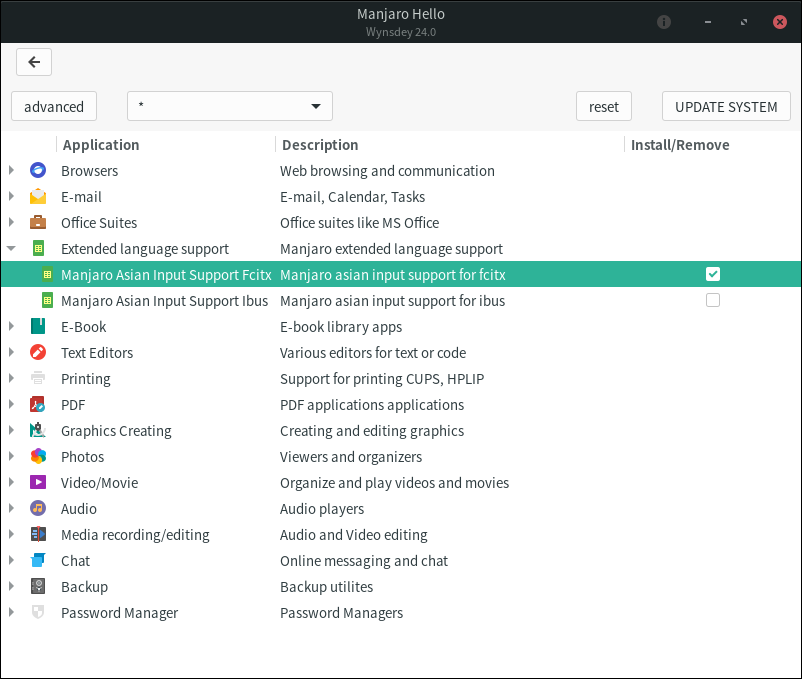Select the Browsers category row
802x679 pixels.
click(x=401, y=170)
